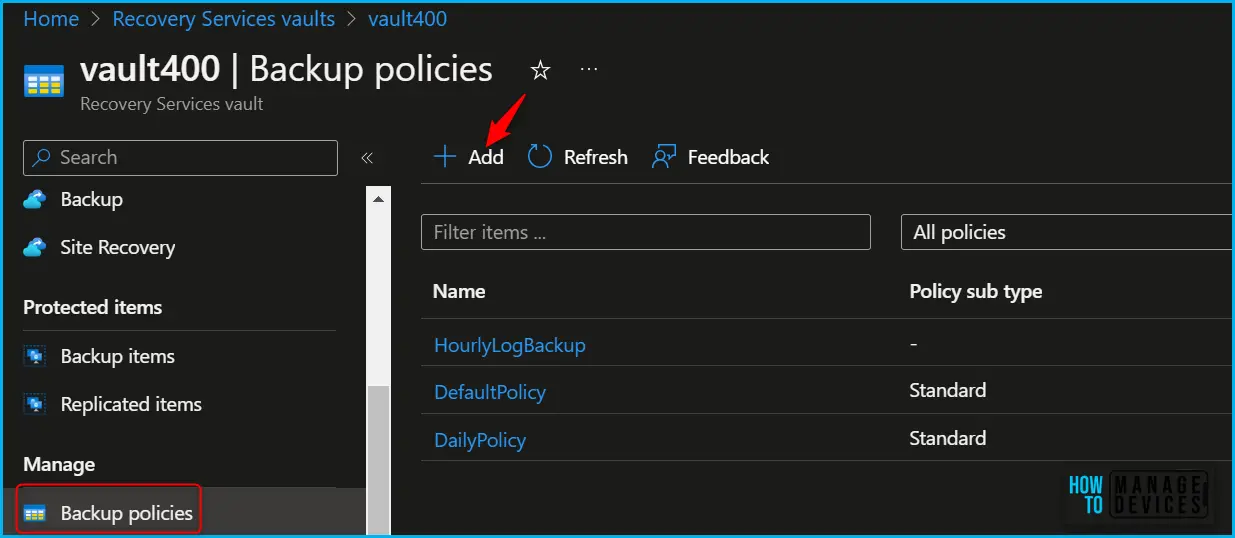Click the sidebar scrollbar thumb

point(379,460)
